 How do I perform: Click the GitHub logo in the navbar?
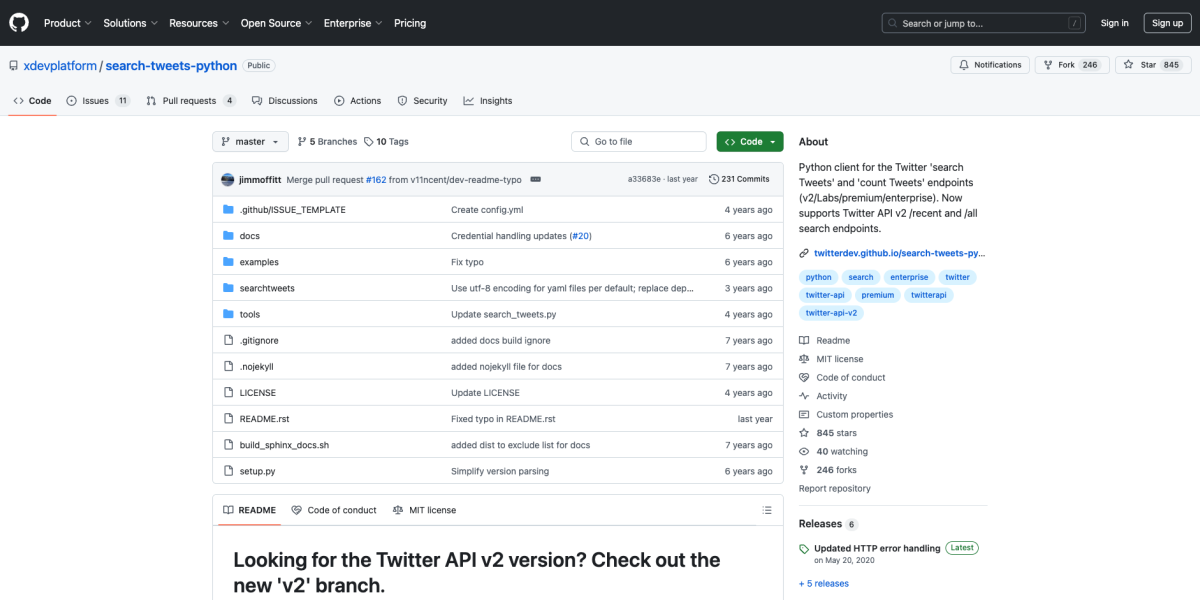coord(18,22)
